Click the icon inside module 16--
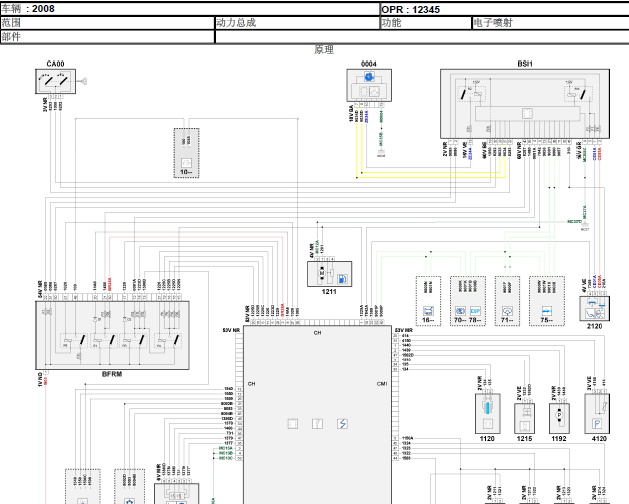This screenshot has width=629, height=504. click(x=428, y=311)
